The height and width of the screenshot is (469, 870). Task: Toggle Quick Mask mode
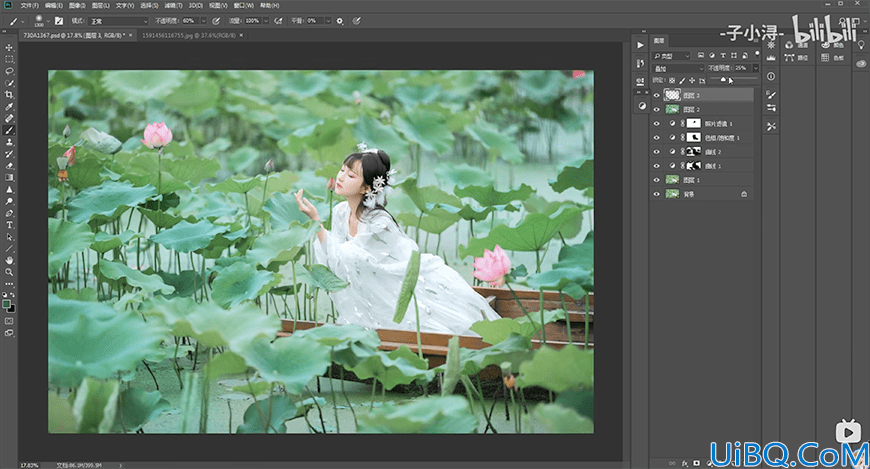coord(9,321)
